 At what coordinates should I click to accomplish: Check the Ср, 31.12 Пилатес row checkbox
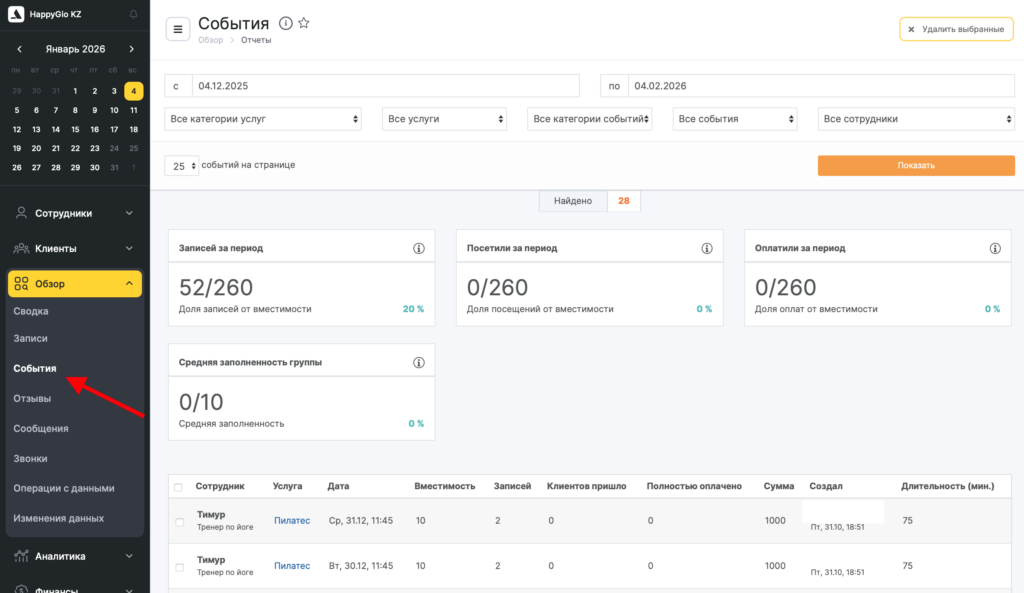[179, 521]
